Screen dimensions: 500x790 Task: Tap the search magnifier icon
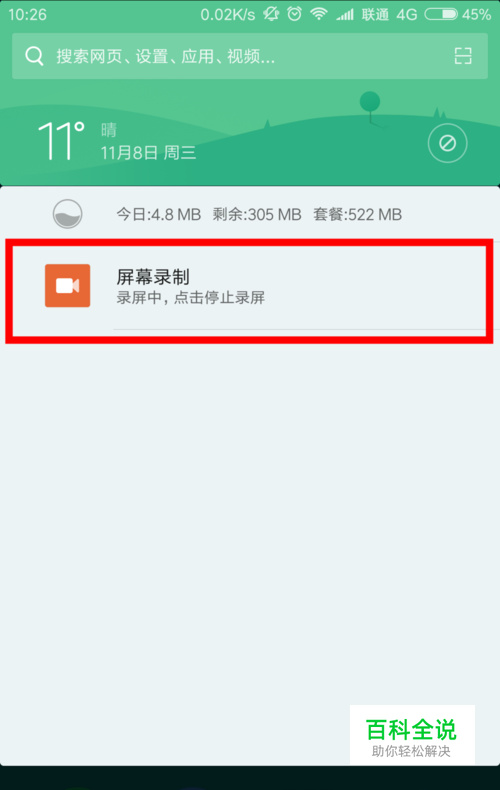34,56
